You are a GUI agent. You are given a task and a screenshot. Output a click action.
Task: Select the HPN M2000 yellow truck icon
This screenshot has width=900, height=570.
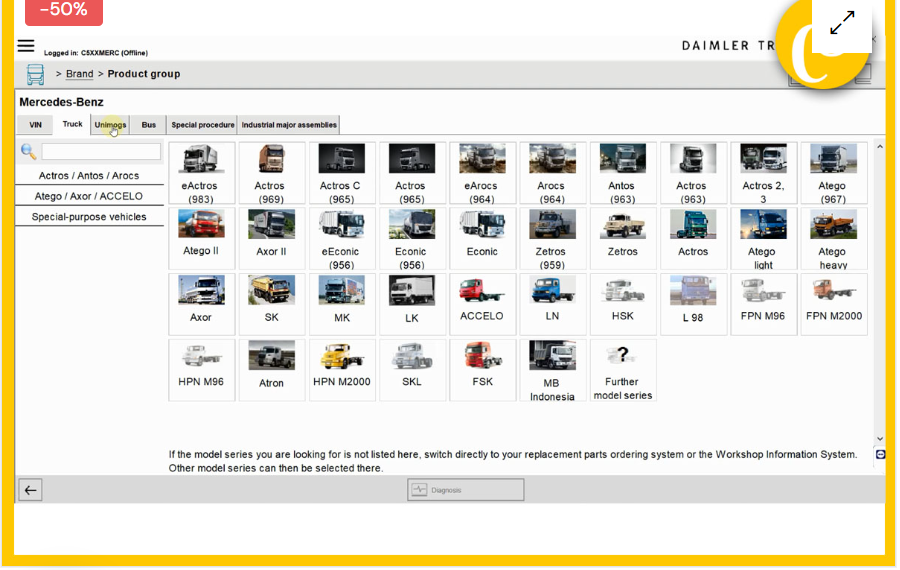[x=341, y=355]
